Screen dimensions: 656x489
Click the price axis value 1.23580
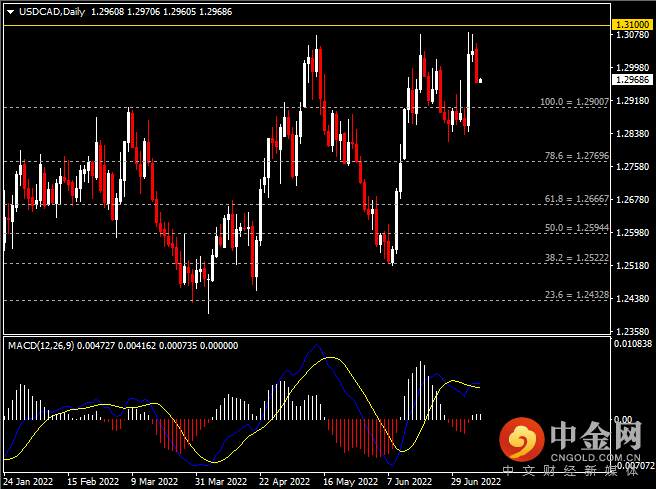[x=633, y=332]
